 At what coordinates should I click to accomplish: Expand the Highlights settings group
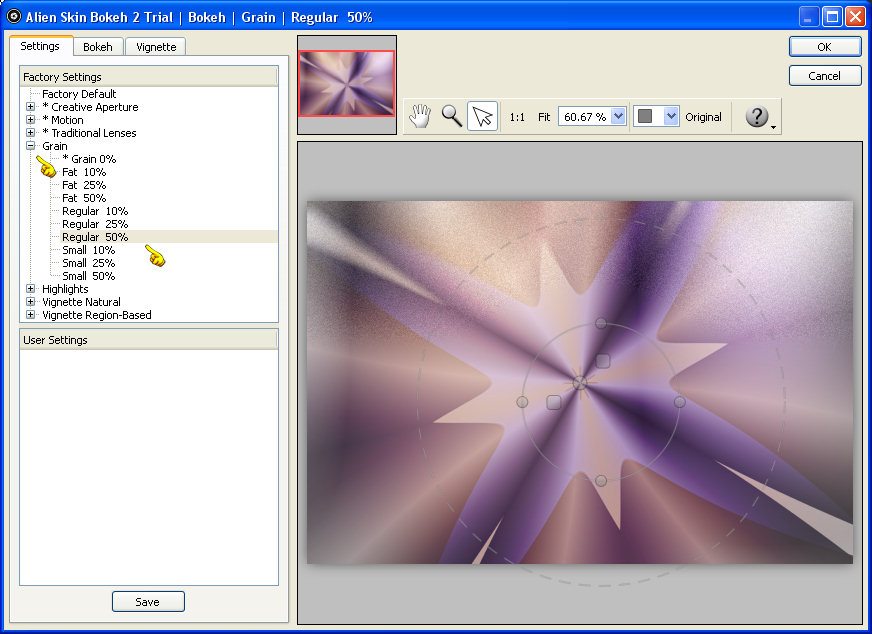click(30, 289)
